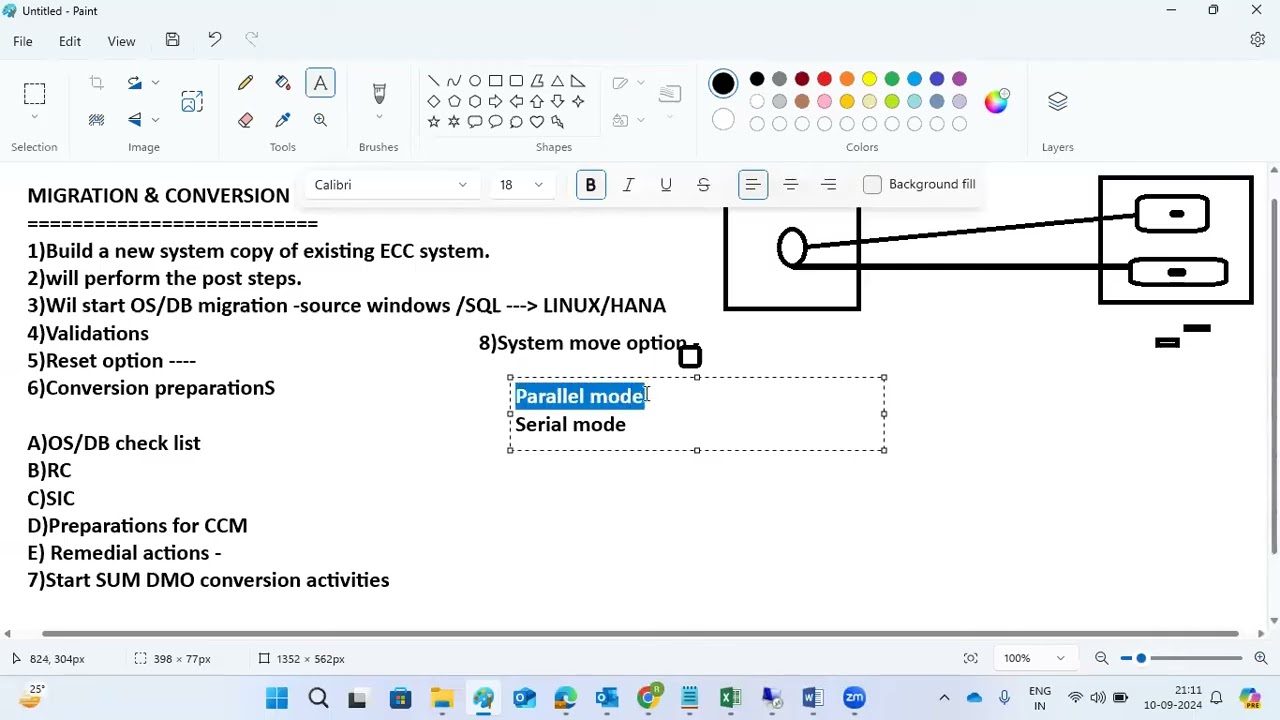The image size is (1280, 720).
Task: Pick the Lightning bolt shape
Action: (557, 122)
